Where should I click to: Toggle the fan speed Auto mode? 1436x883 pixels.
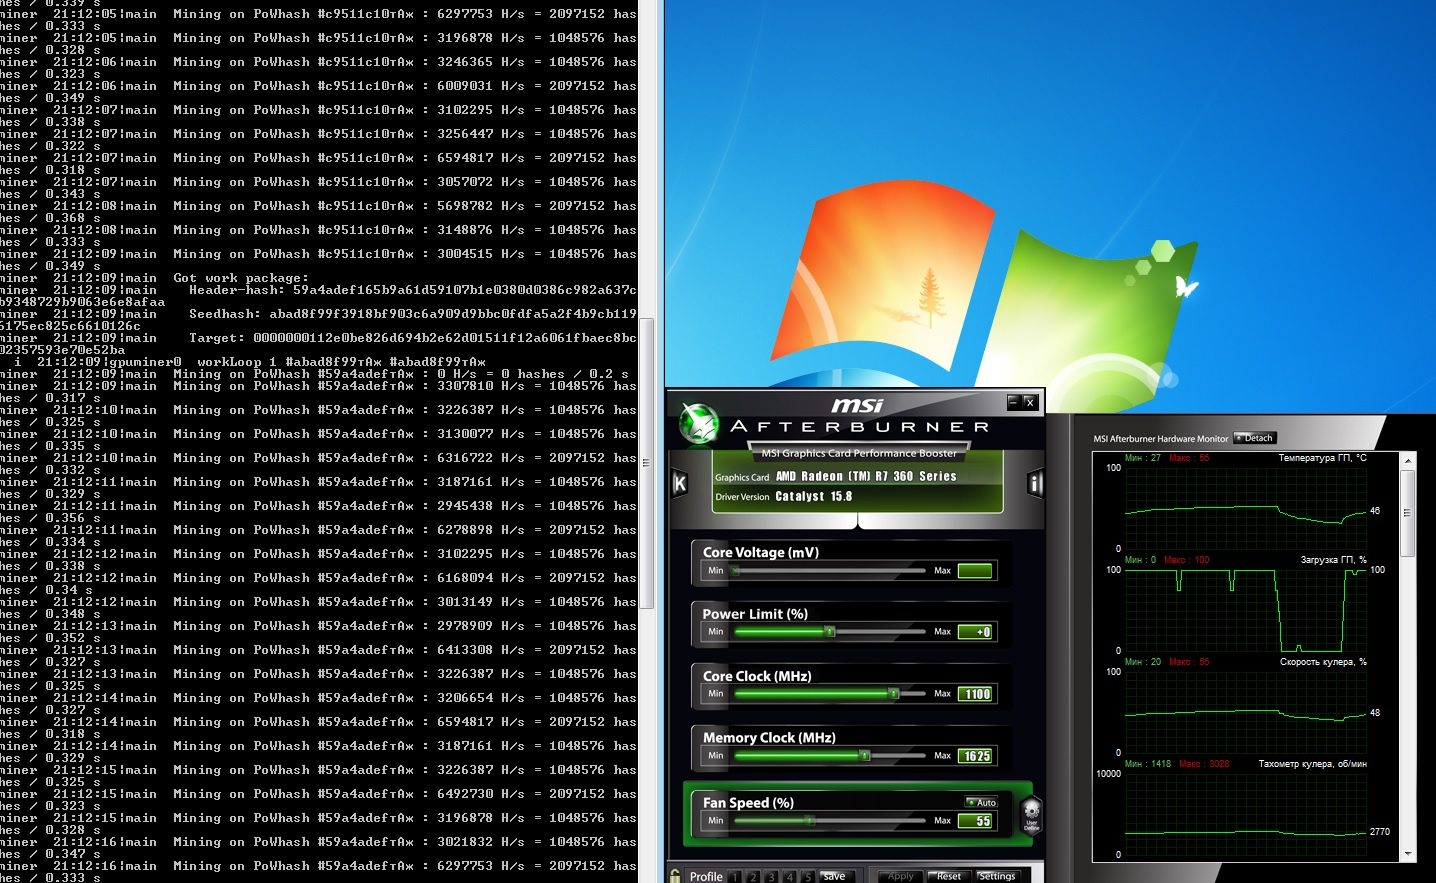(981, 802)
